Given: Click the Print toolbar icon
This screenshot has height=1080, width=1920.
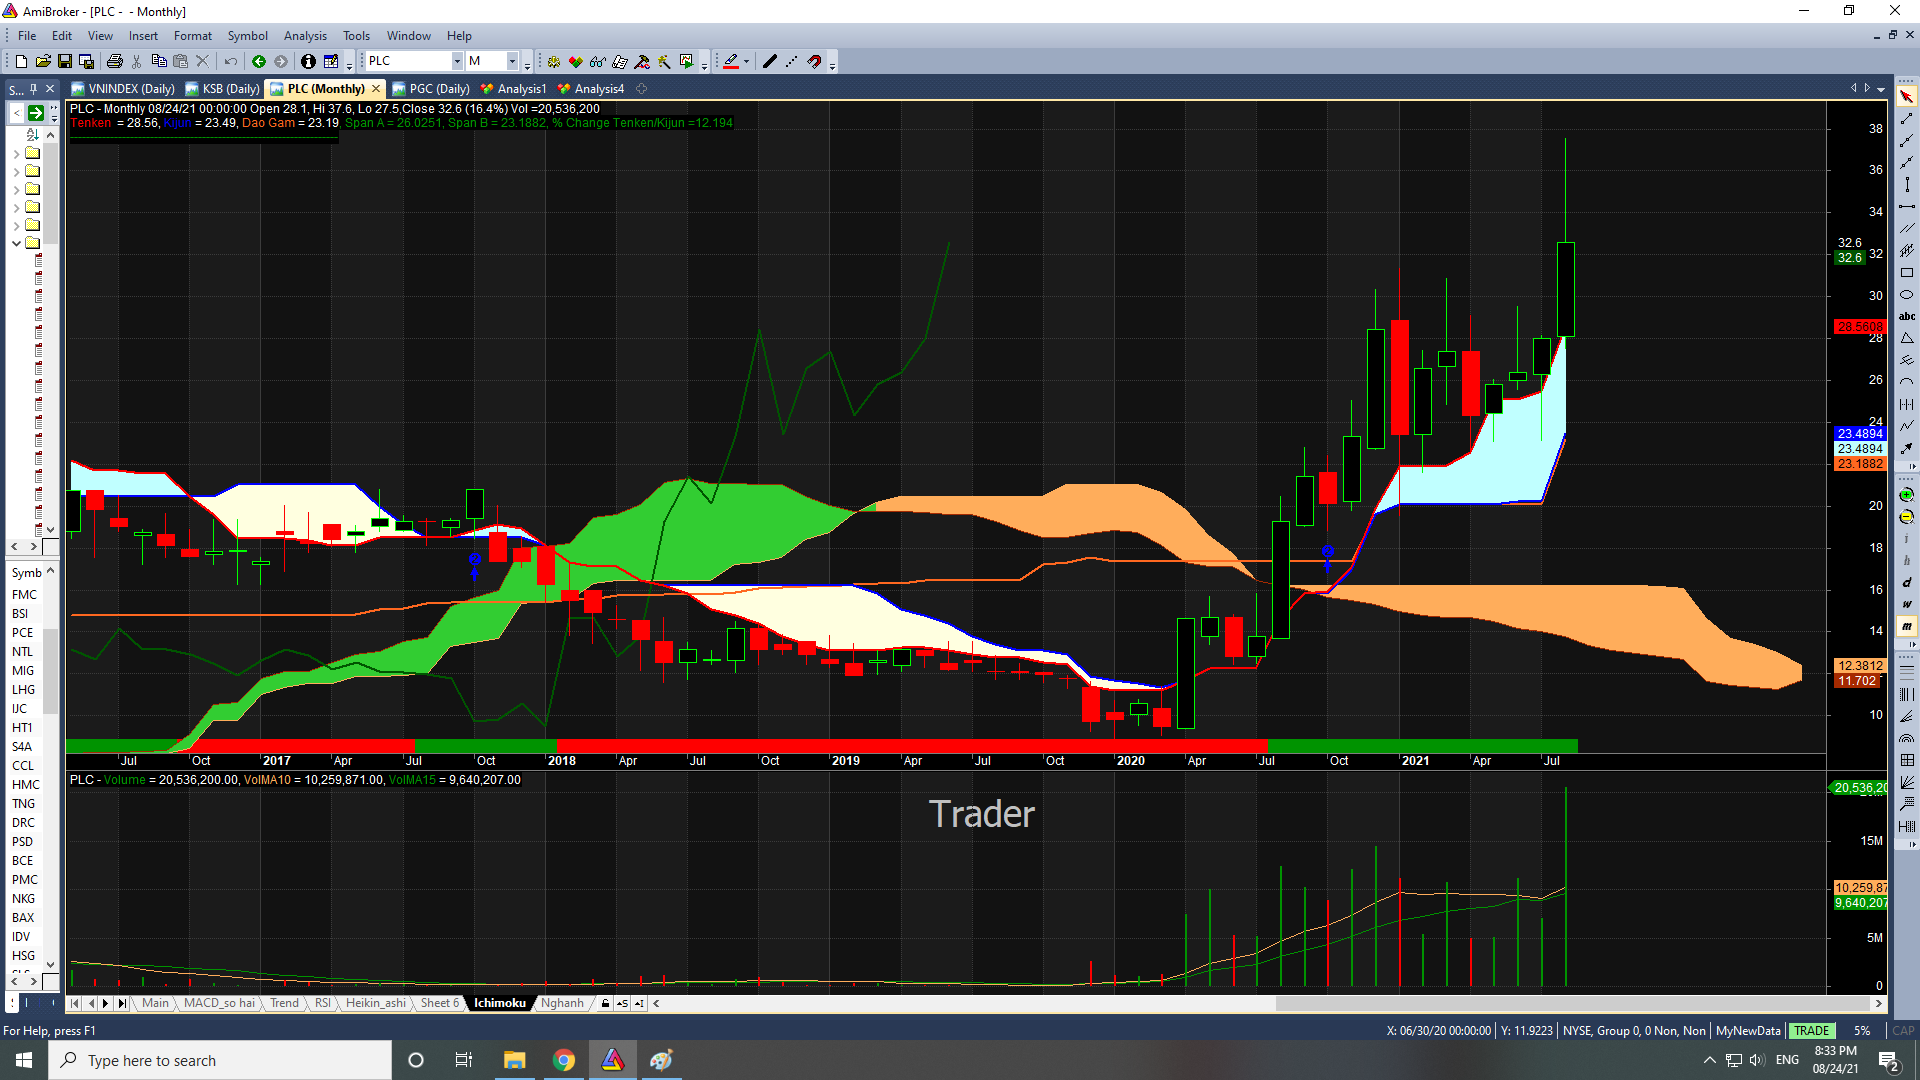Looking at the screenshot, I should coord(115,62).
